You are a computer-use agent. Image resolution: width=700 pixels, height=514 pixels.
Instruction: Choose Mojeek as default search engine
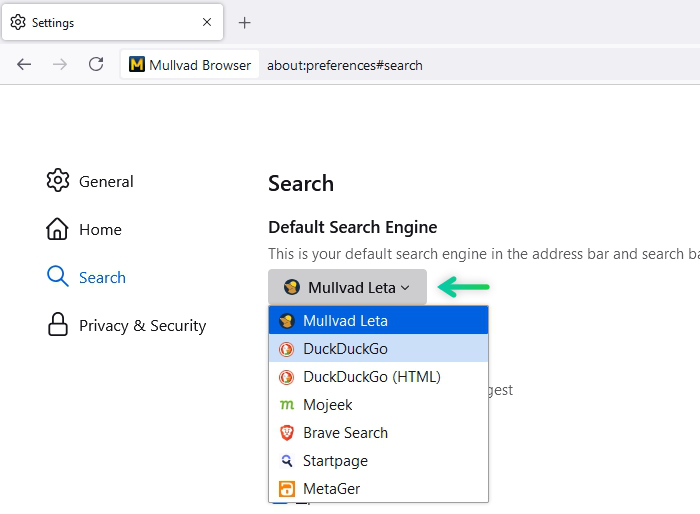(x=379, y=405)
